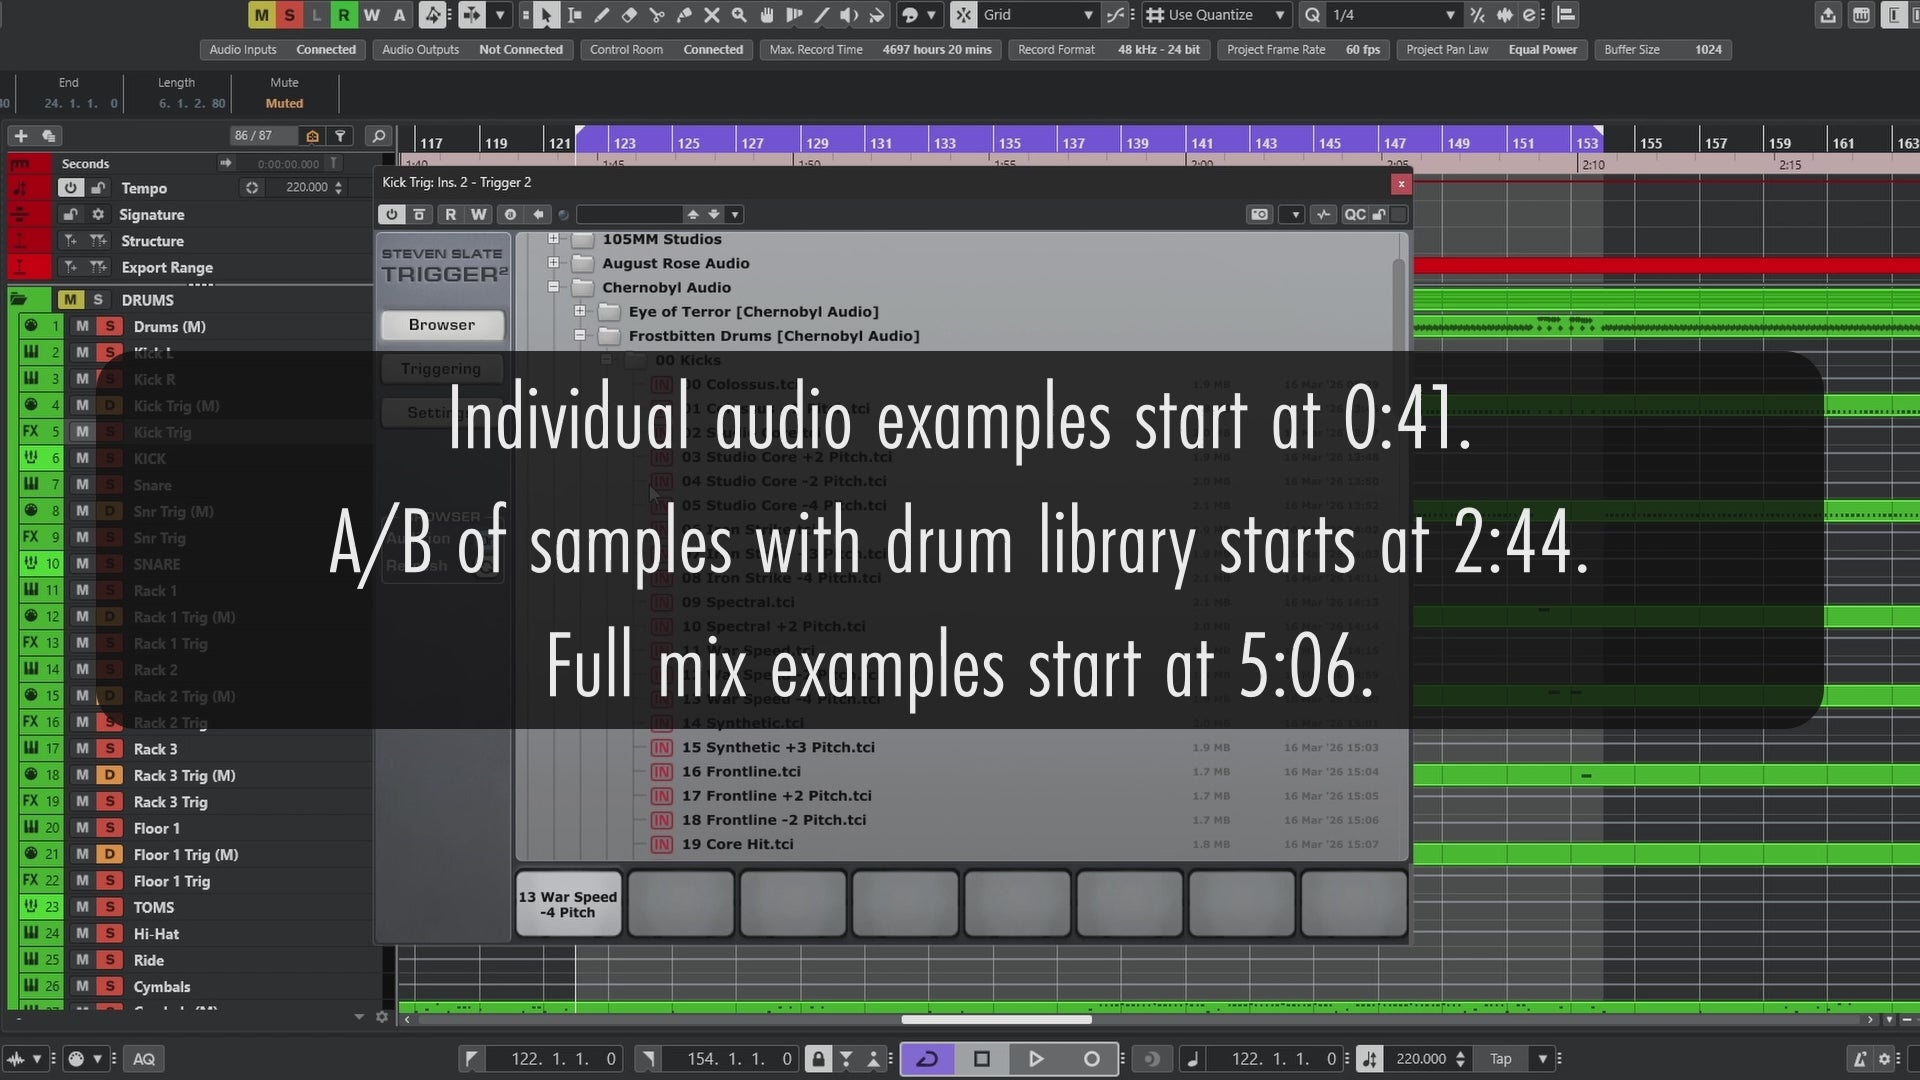Open the plugin preset menu arrow
The image size is (1920, 1080).
click(735, 214)
